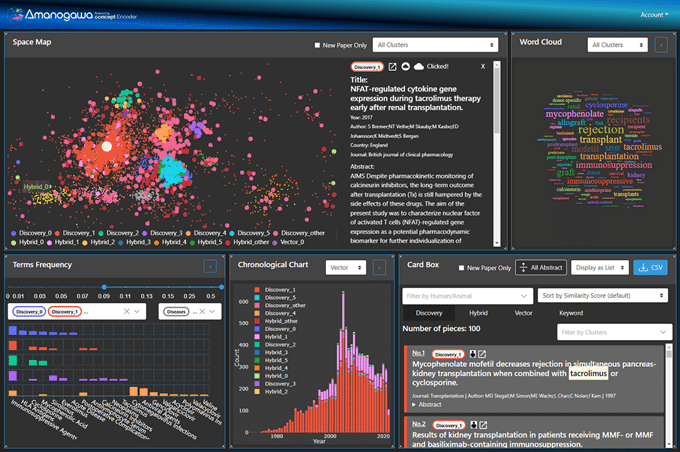Collapse the Word Cloud panel icon
The image size is (680, 452).
pos(660,45)
